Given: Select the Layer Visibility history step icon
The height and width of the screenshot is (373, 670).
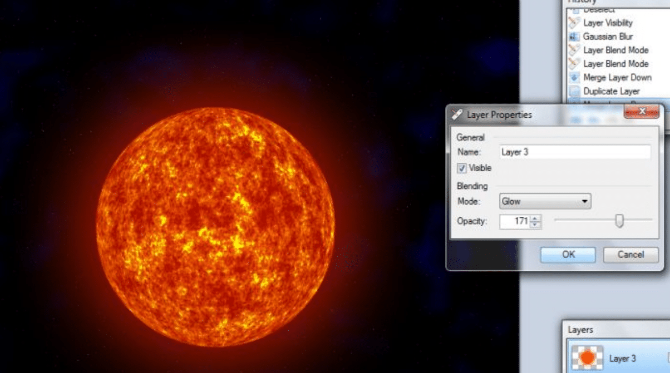Looking at the screenshot, I should [575, 23].
